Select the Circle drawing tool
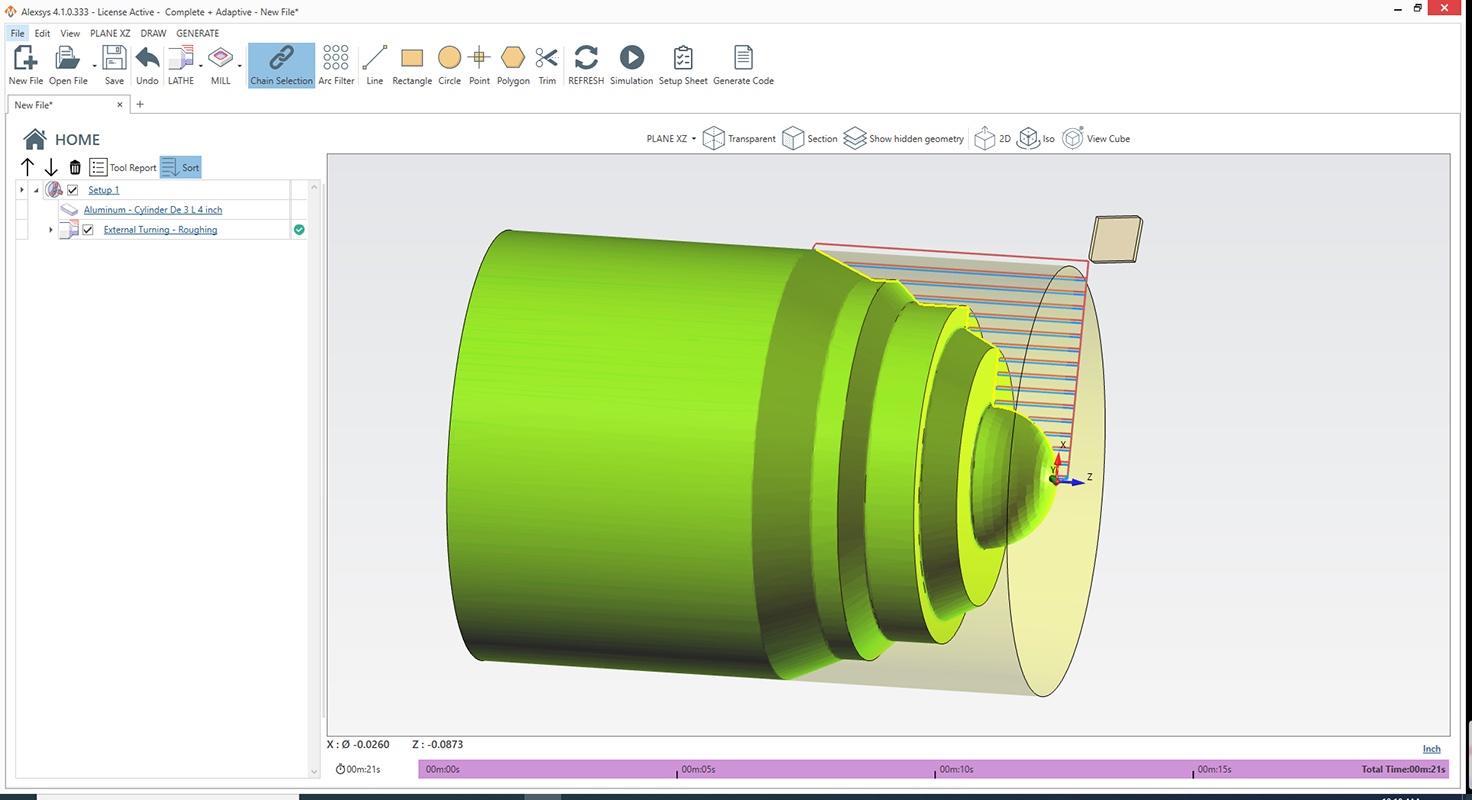The height and width of the screenshot is (800, 1472). (x=449, y=58)
